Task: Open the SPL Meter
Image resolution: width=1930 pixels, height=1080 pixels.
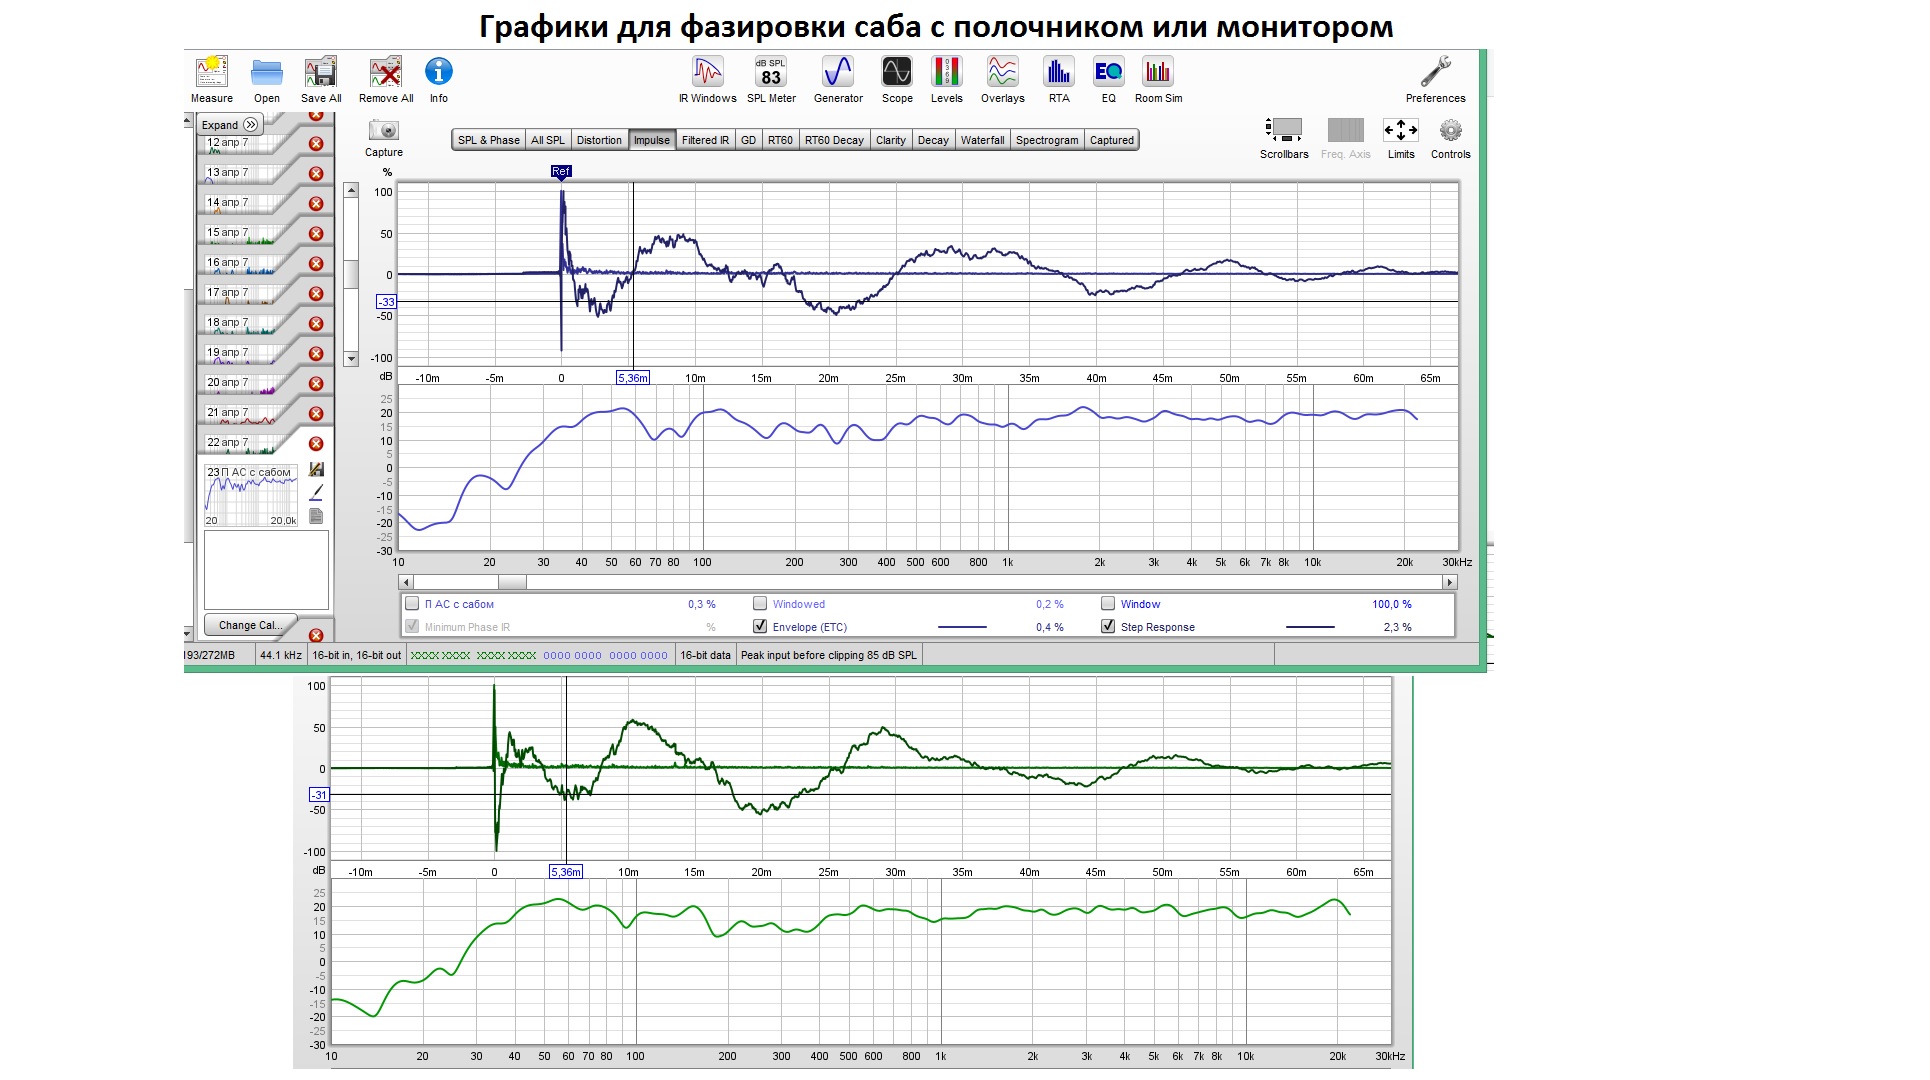Action: click(x=770, y=73)
